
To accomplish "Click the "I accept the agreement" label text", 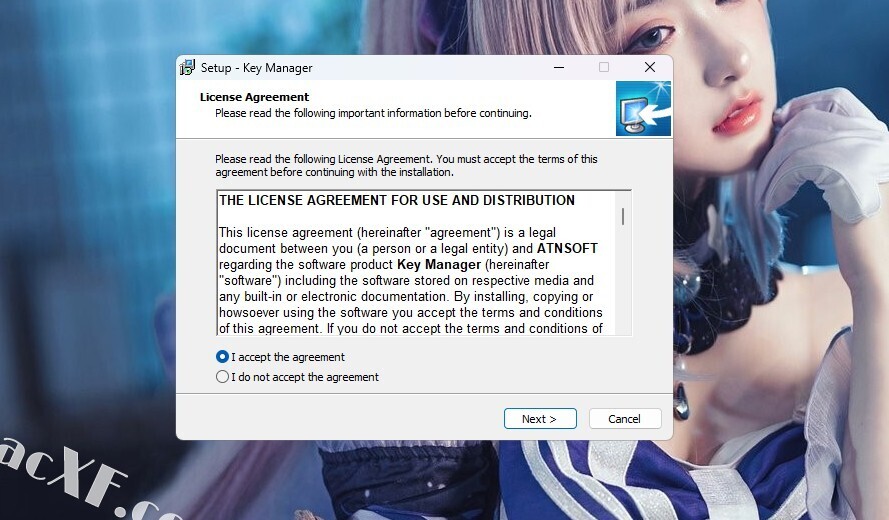I will point(288,357).
